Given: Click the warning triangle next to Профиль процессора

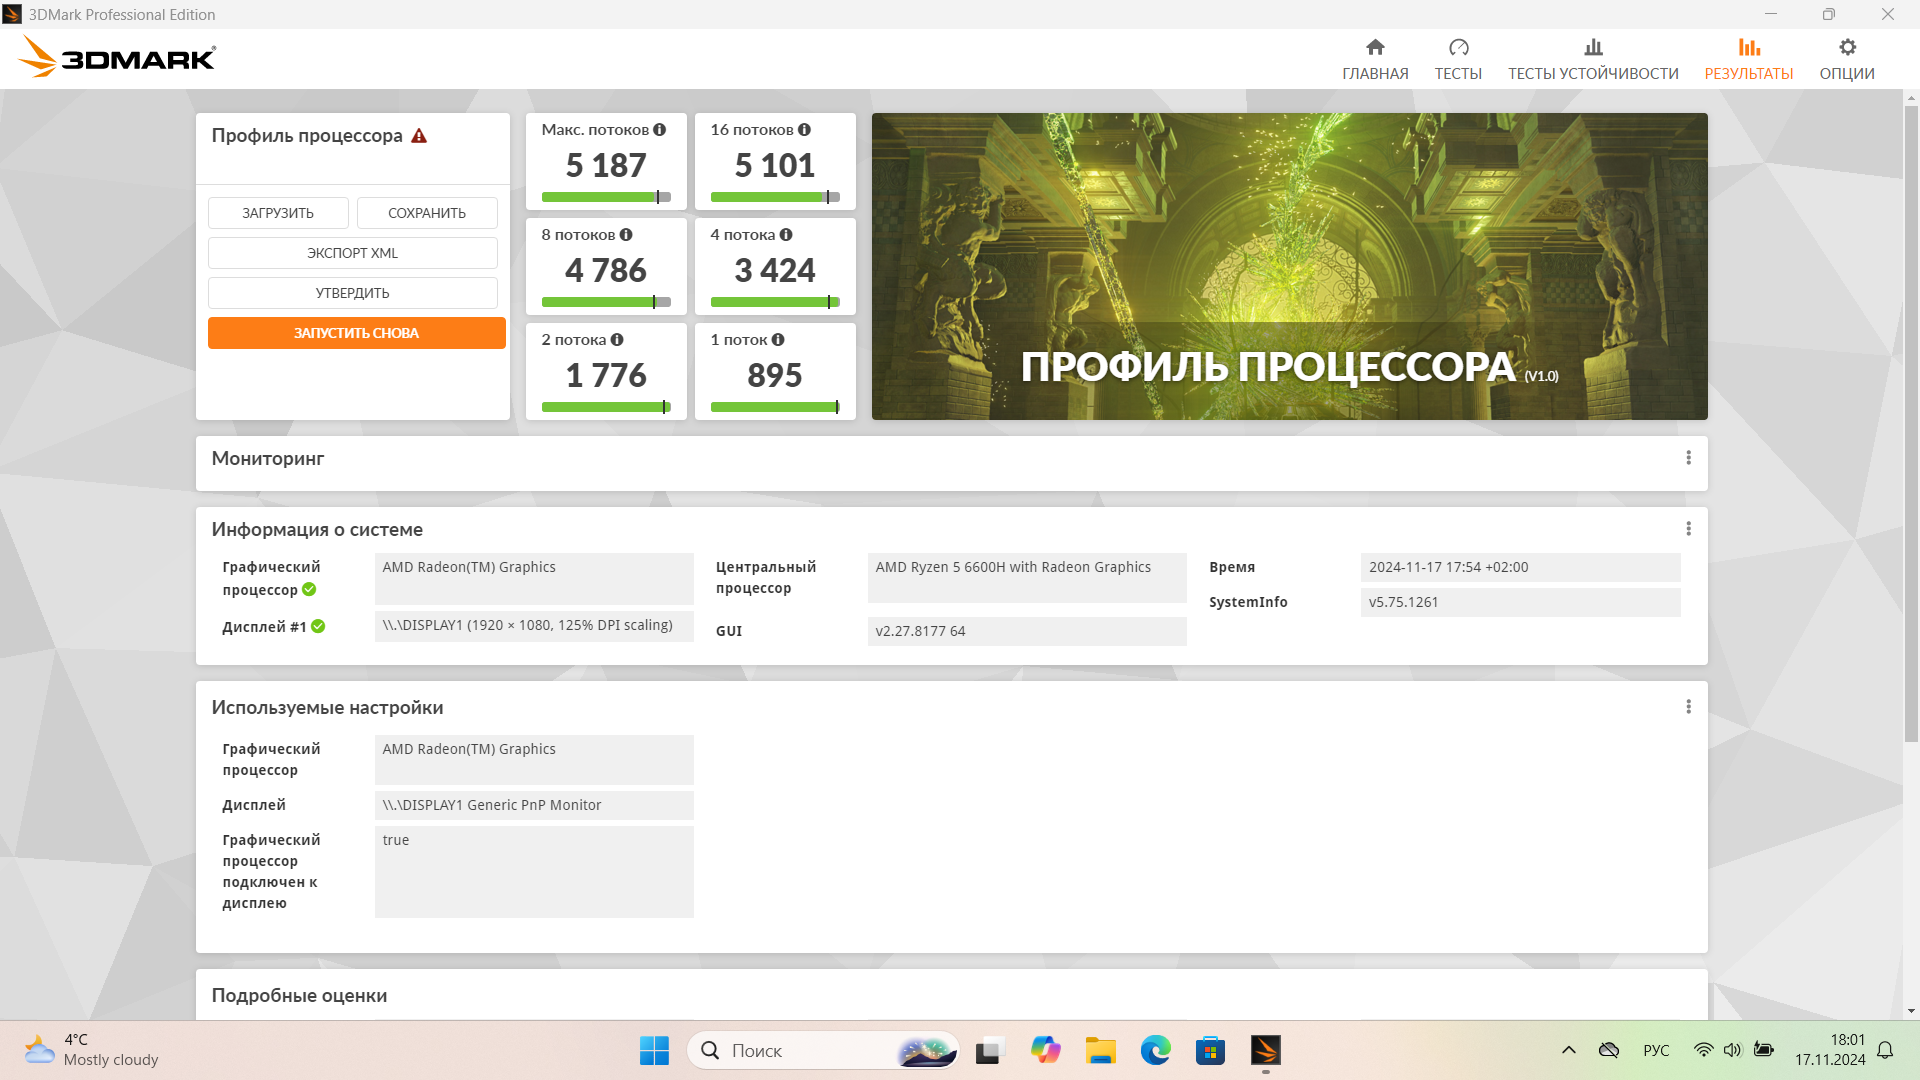Looking at the screenshot, I should [419, 136].
